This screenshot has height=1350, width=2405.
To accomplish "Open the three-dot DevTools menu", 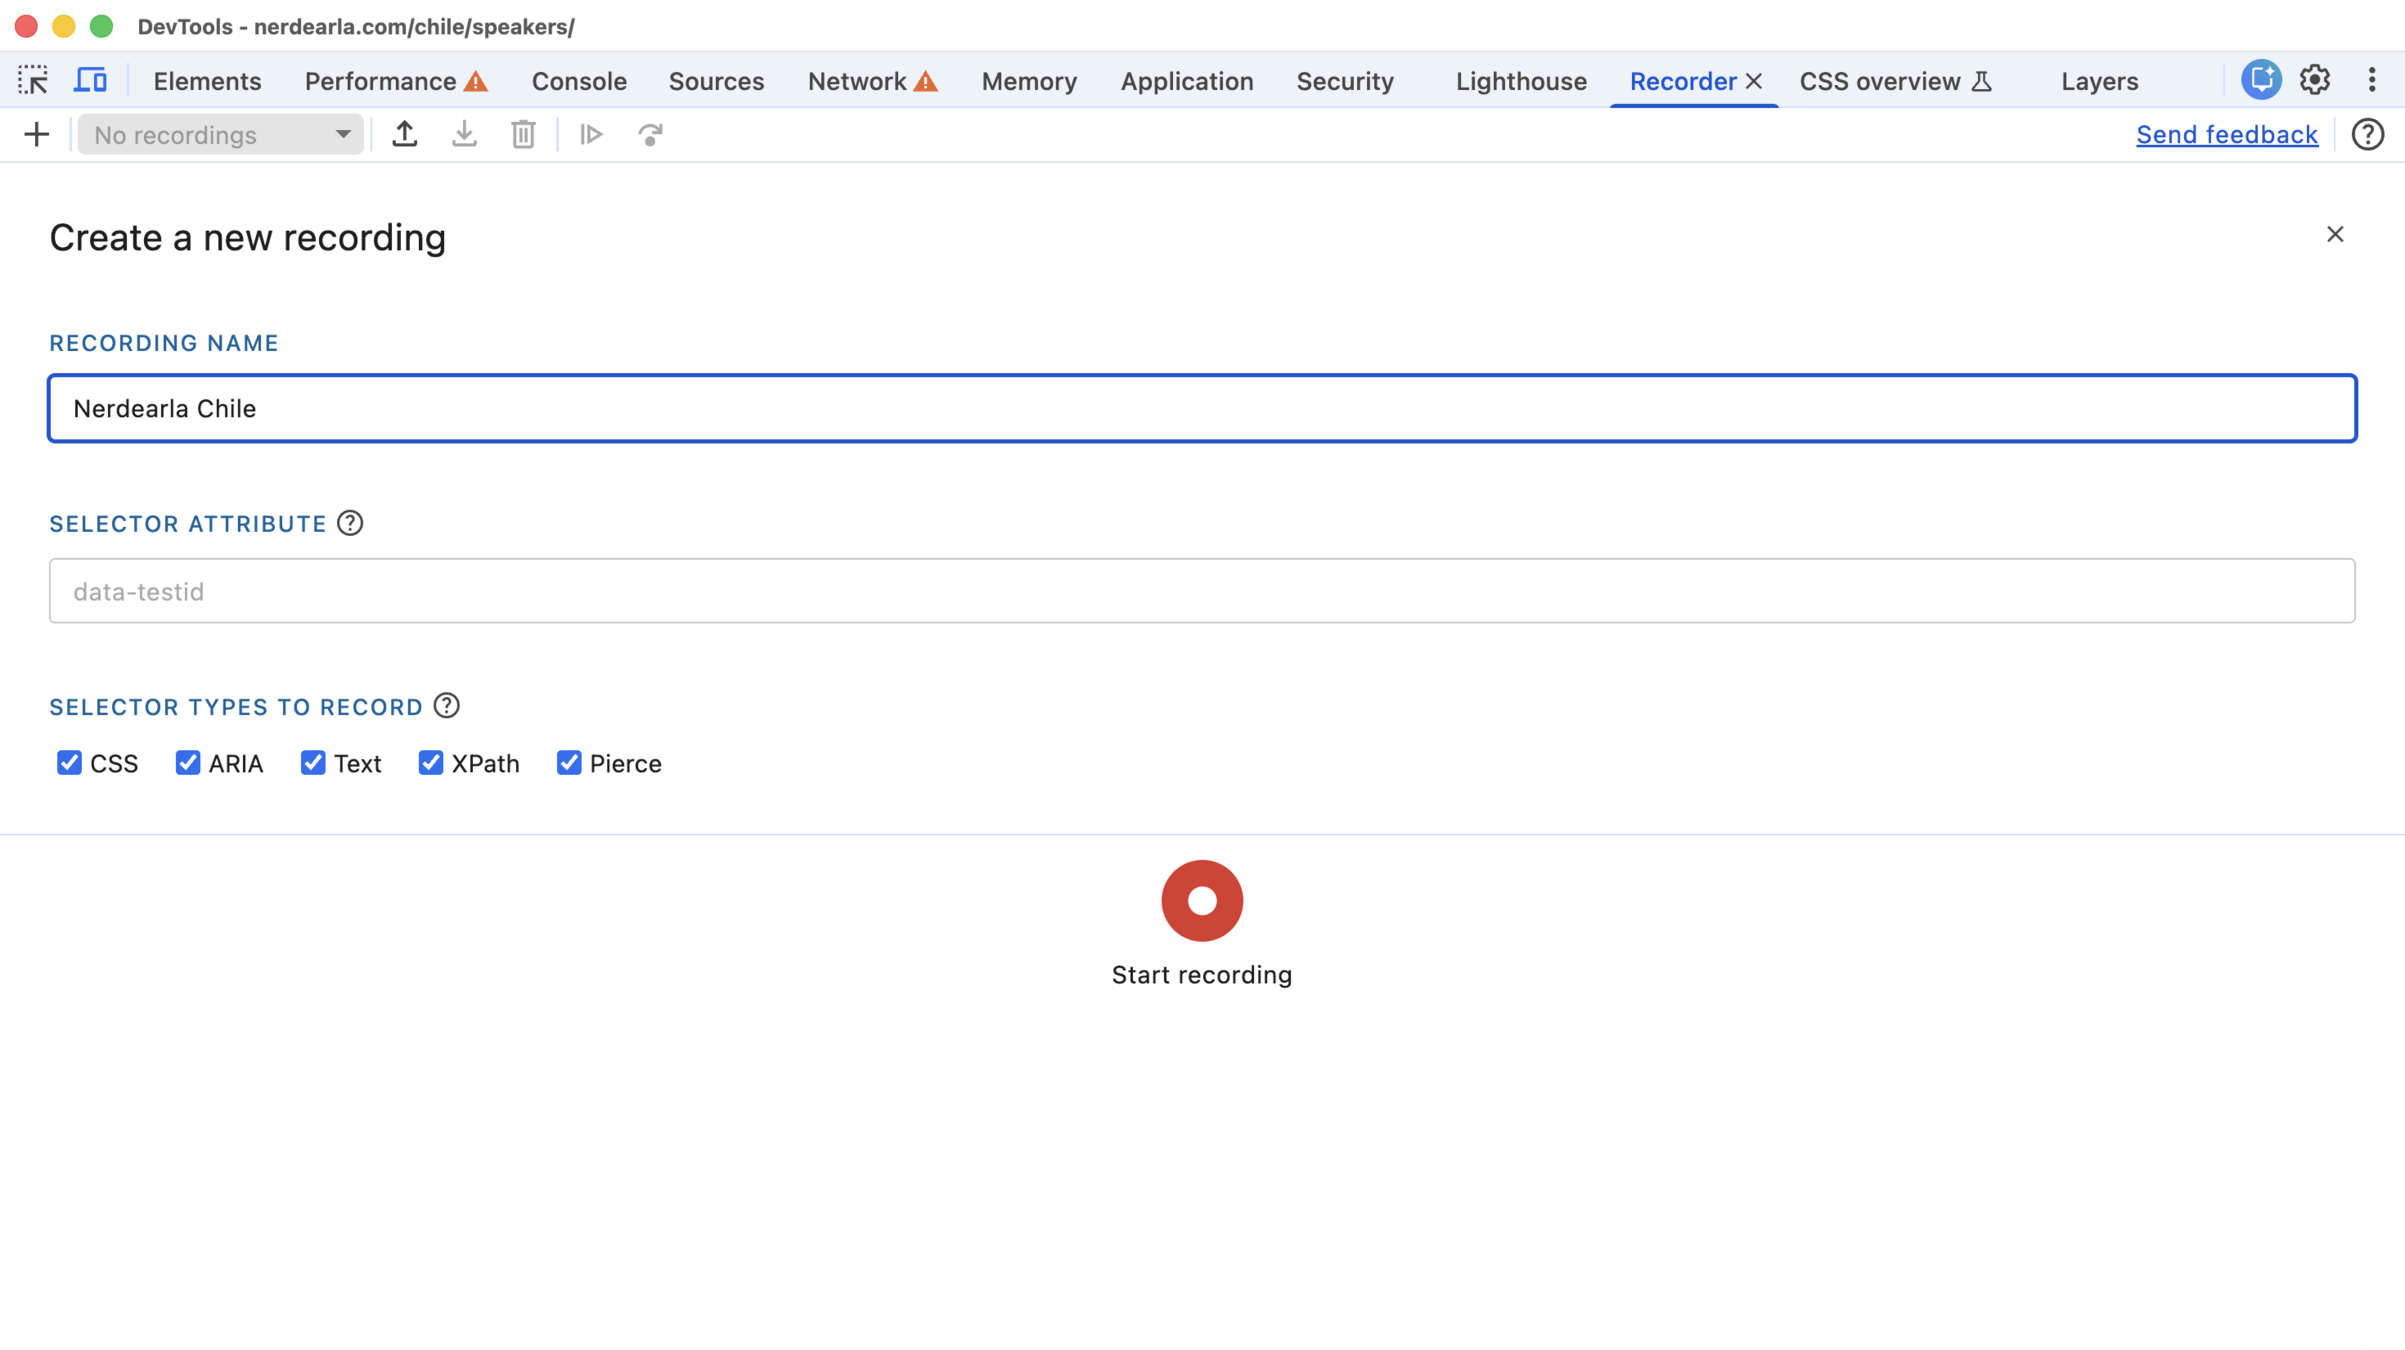I will pos(2371,80).
